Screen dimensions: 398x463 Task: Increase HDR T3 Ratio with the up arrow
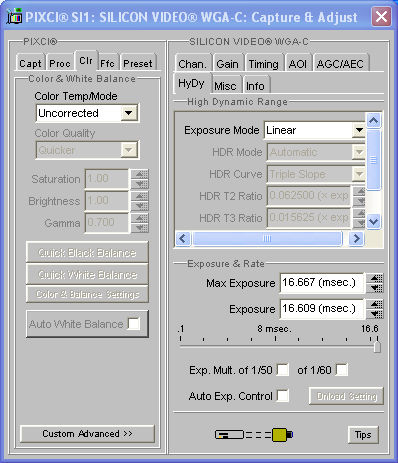(x=359, y=213)
